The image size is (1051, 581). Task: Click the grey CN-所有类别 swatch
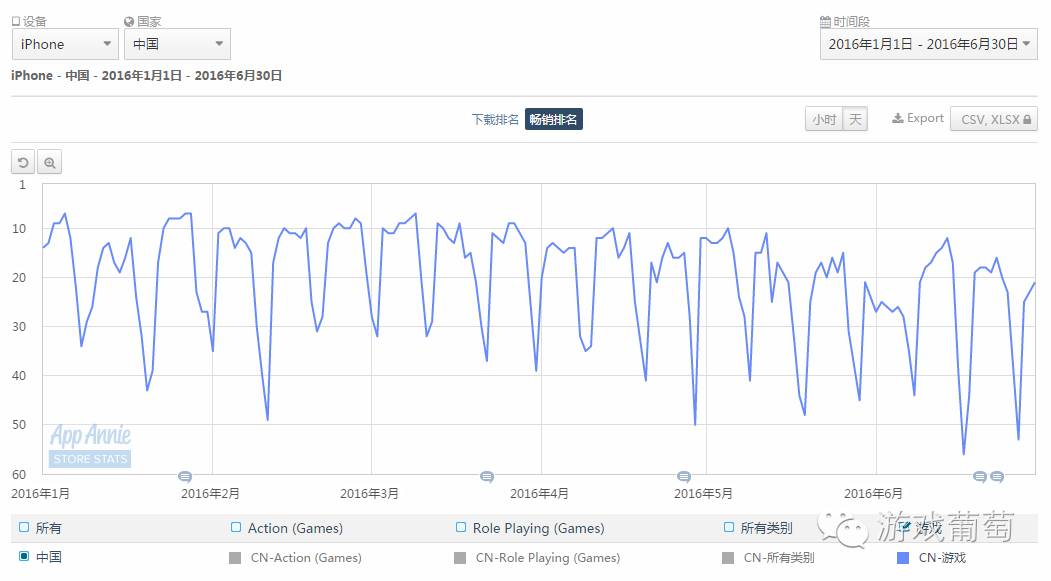click(x=728, y=558)
